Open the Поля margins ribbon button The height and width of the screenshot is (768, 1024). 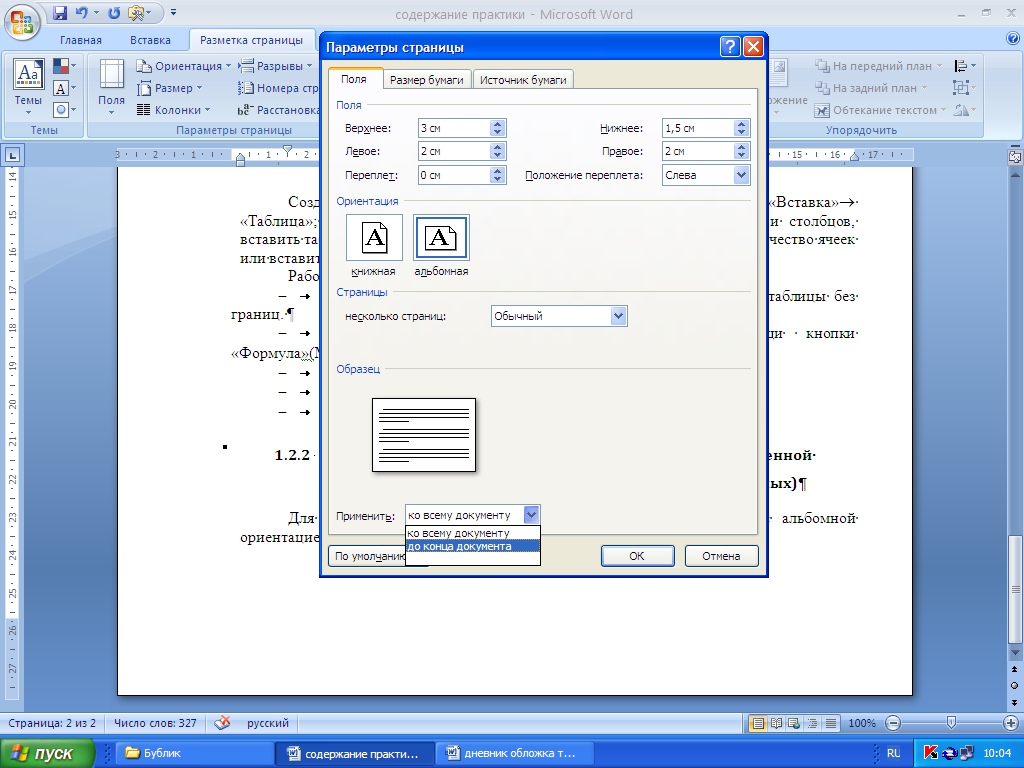pyautogui.click(x=111, y=87)
